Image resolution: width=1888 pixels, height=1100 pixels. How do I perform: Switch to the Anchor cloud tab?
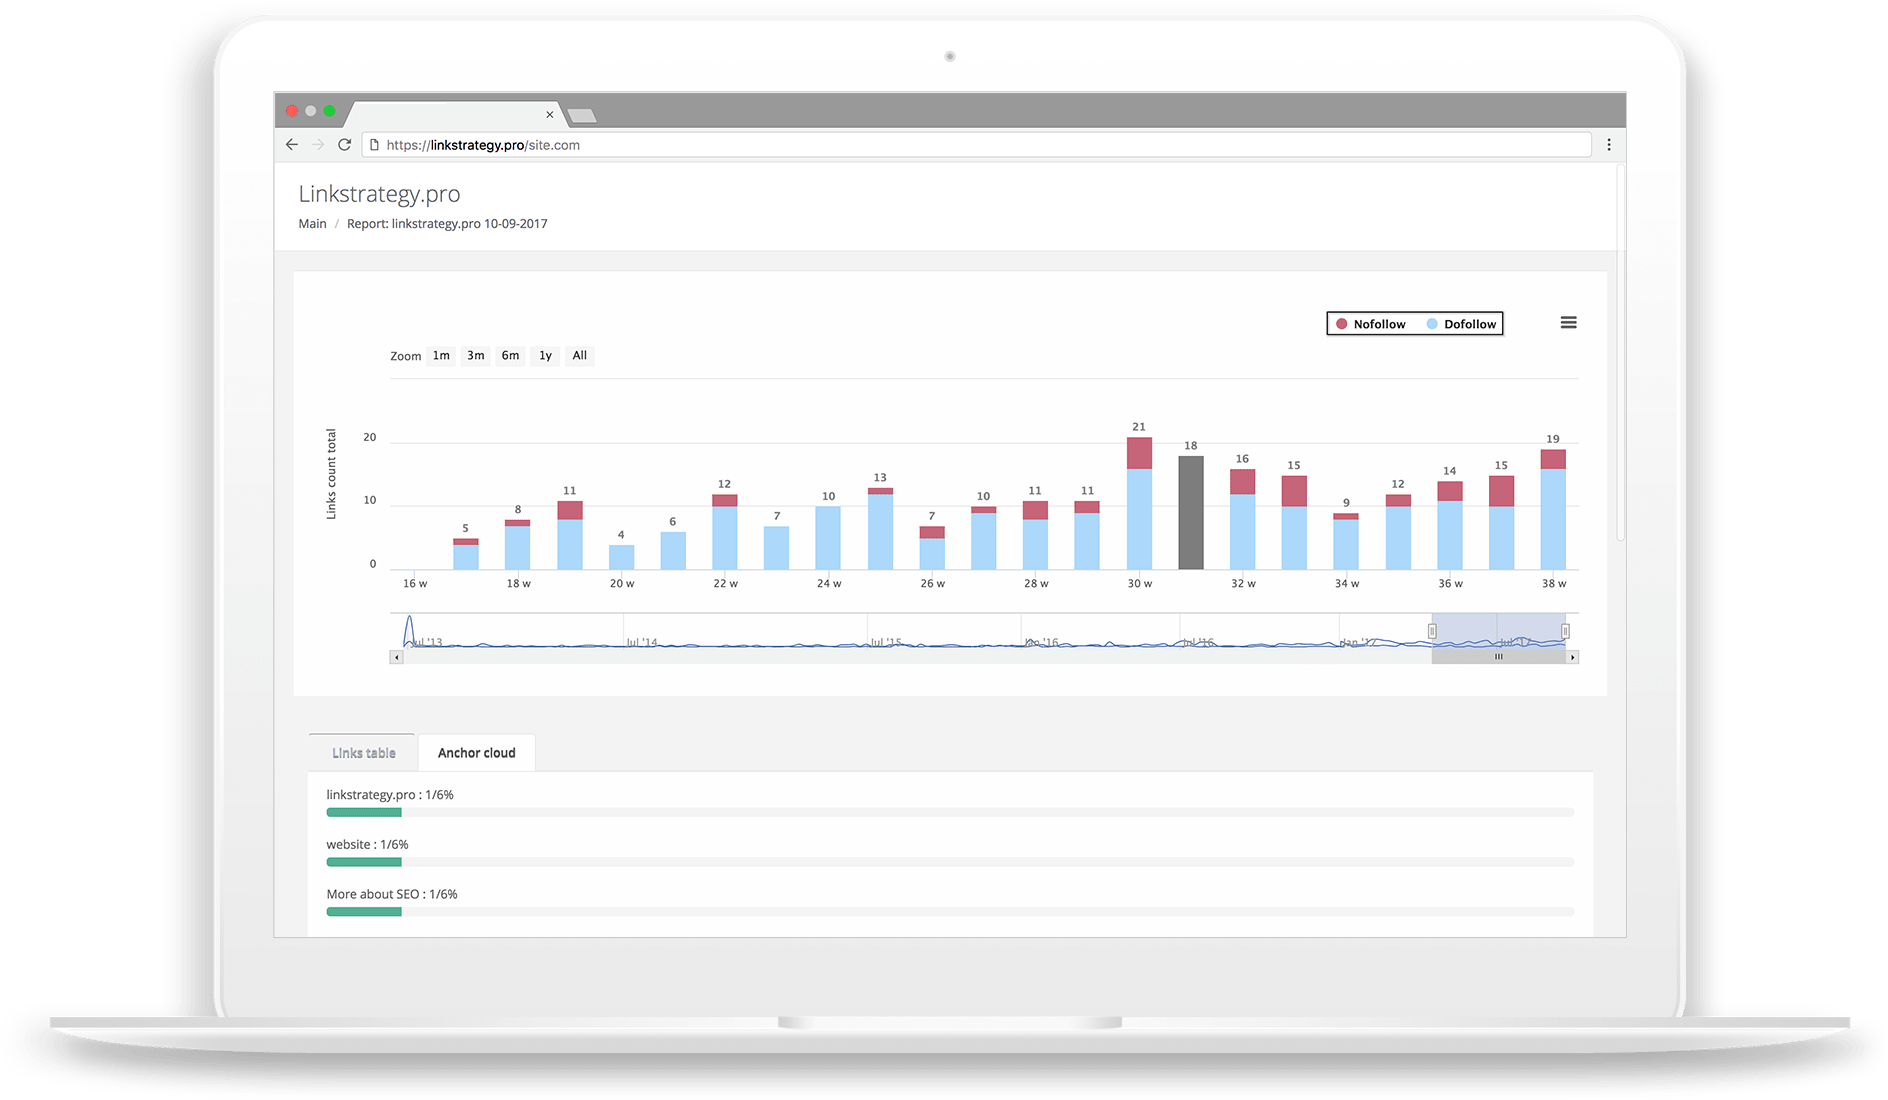coord(476,752)
